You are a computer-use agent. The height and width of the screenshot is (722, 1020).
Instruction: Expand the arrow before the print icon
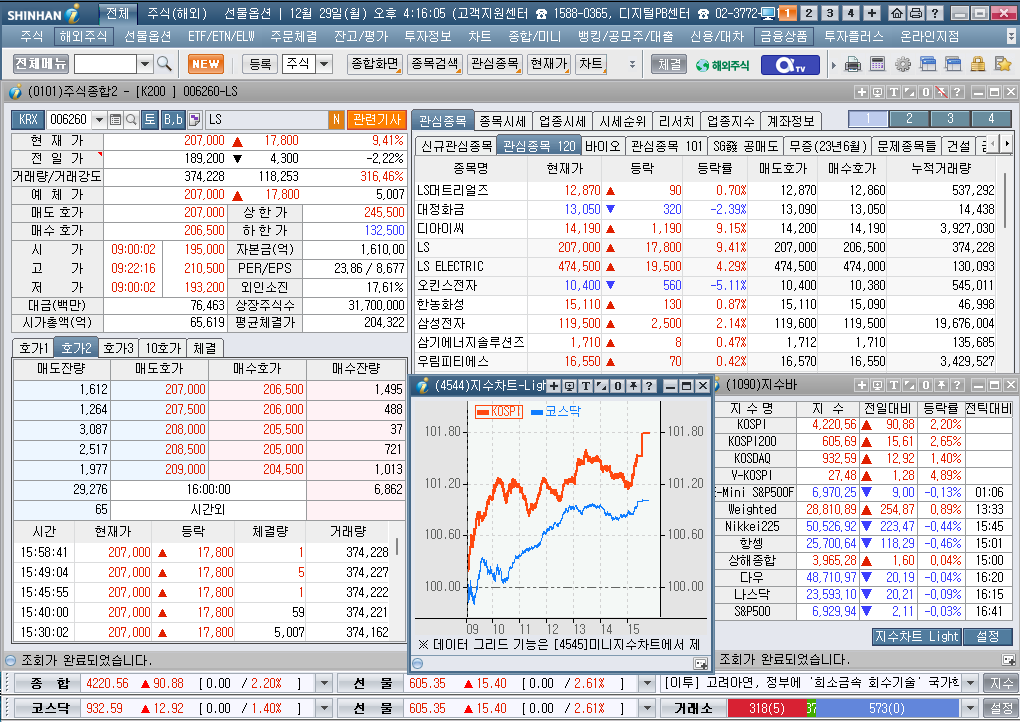point(834,64)
